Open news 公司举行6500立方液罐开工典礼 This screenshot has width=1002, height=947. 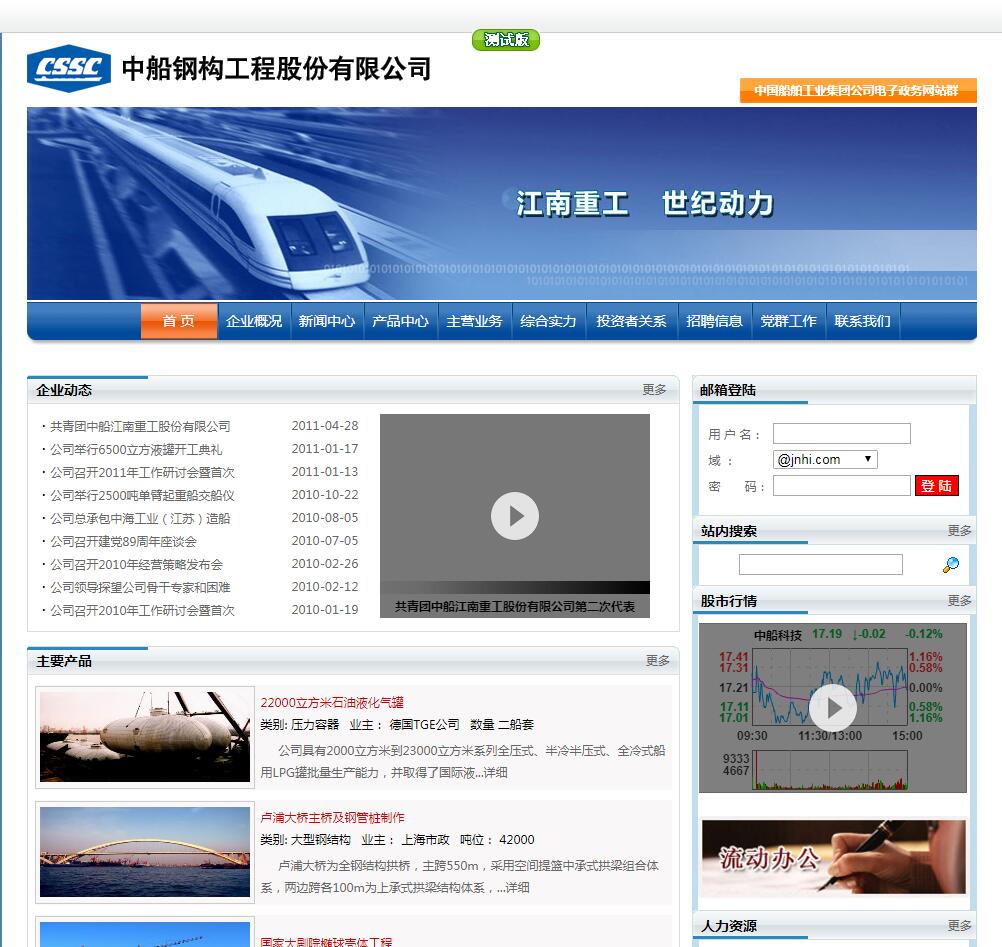point(136,449)
